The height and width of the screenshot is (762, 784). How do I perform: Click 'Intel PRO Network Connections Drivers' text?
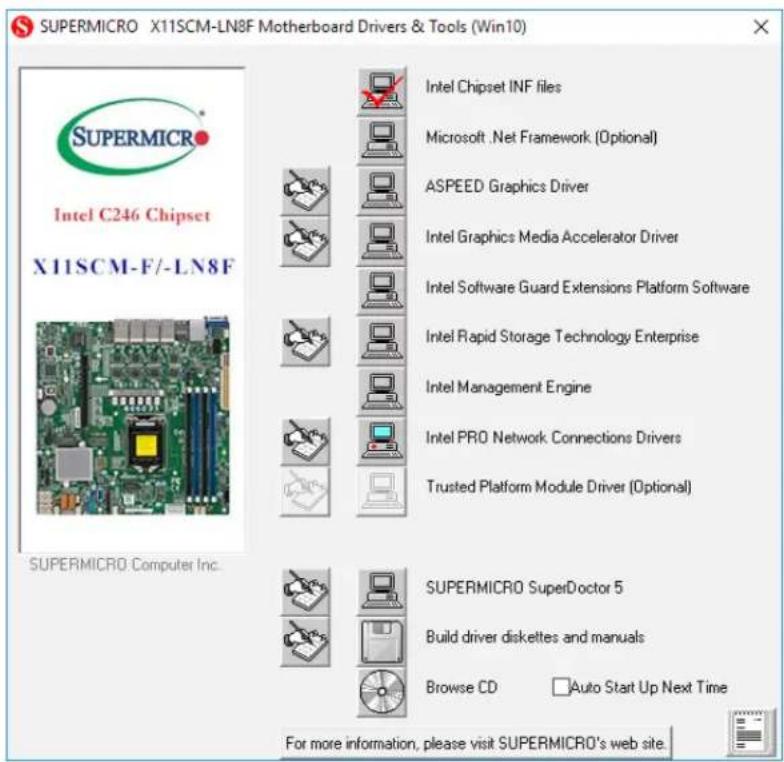[553, 438]
